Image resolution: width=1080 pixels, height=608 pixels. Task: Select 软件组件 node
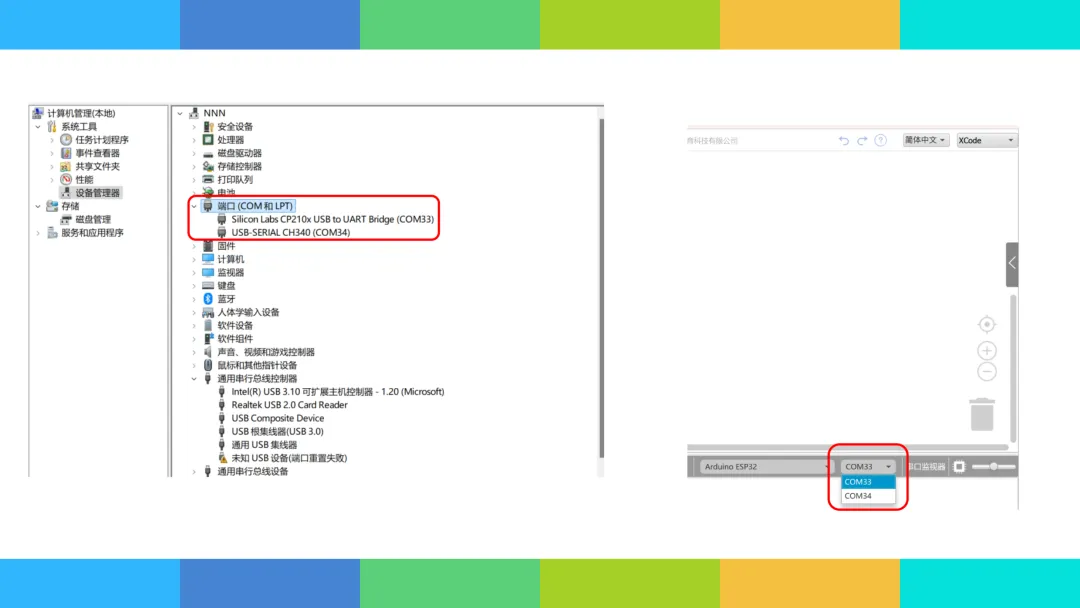[235, 339]
